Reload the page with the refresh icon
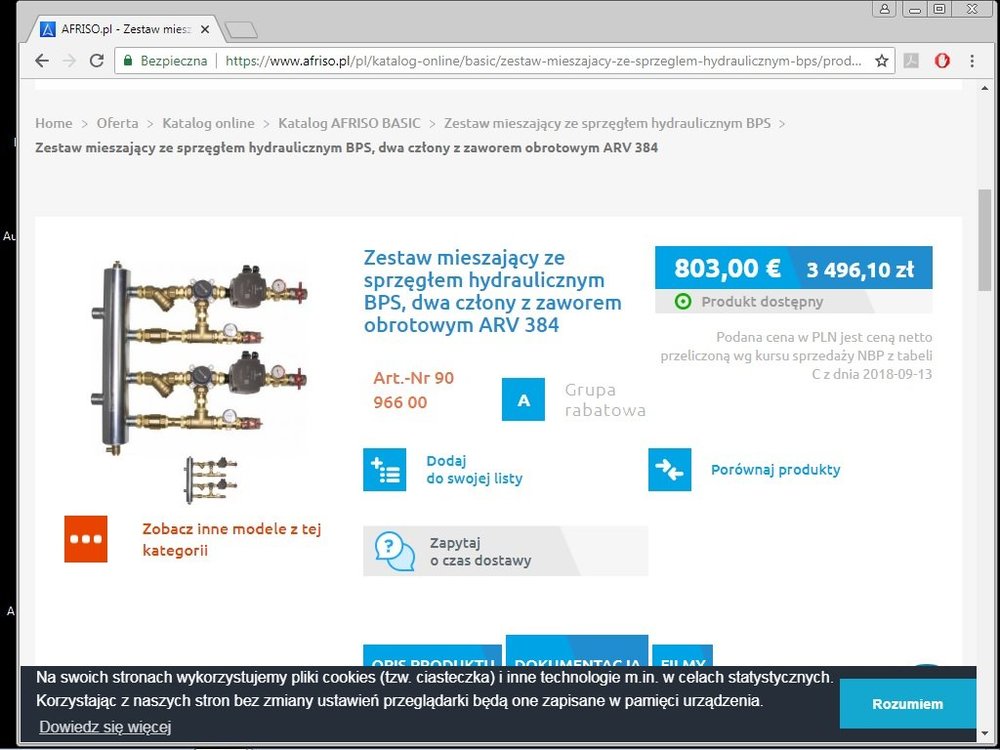Viewport: 1000px width, 750px height. pos(97,61)
